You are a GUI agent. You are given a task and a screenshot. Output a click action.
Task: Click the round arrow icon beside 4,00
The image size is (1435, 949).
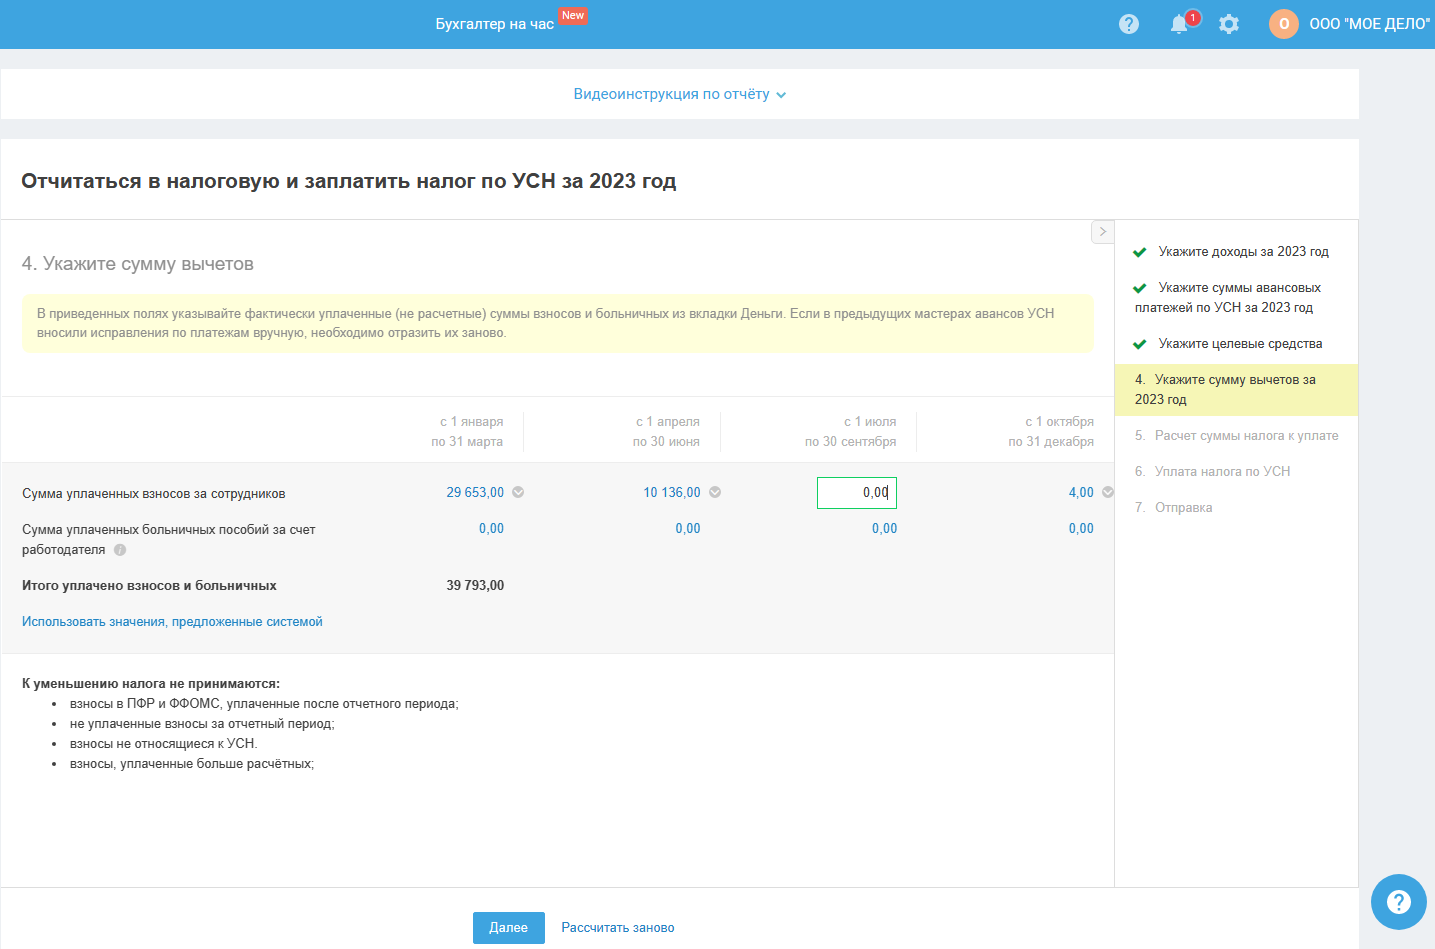click(x=1108, y=492)
